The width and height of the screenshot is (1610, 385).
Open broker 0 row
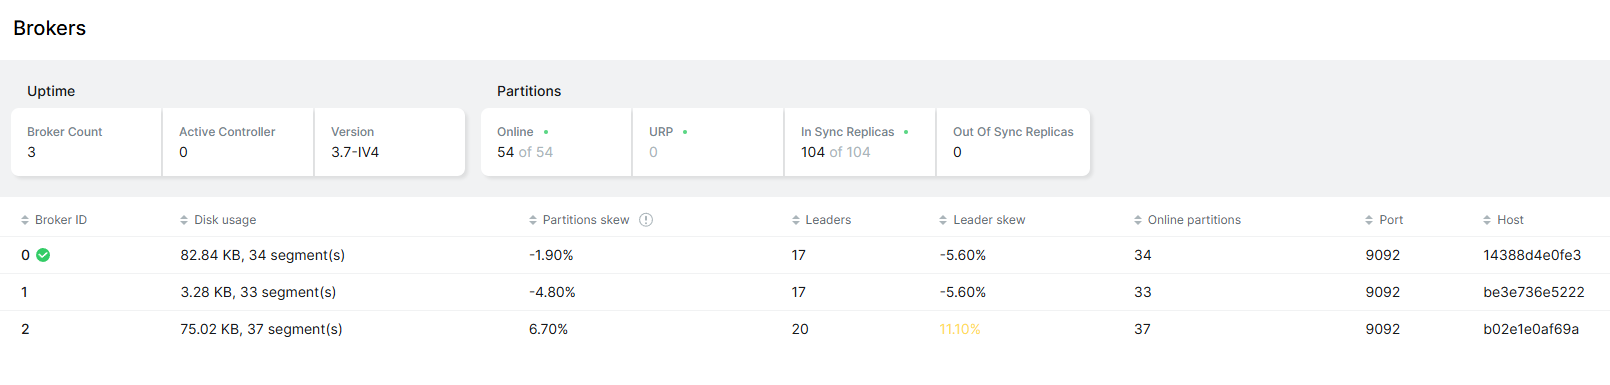(x=805, y=255)
